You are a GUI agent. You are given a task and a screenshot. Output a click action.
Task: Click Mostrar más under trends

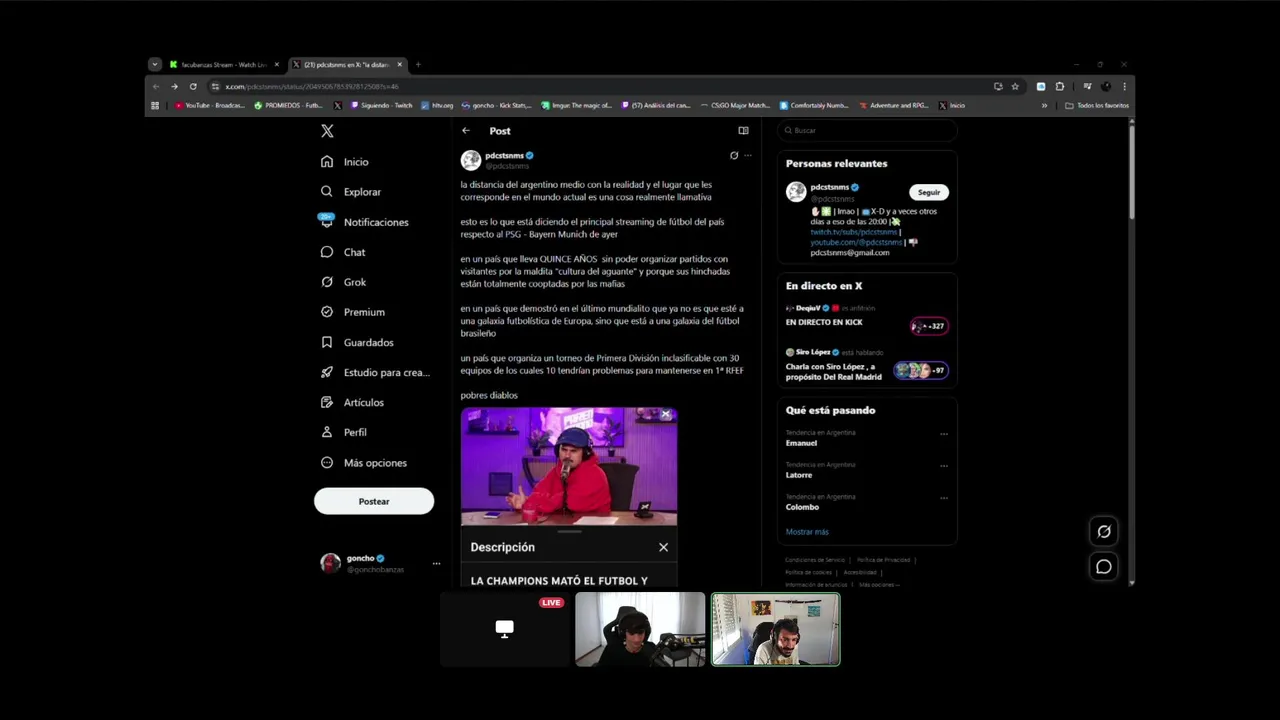(x=807, y=532)
